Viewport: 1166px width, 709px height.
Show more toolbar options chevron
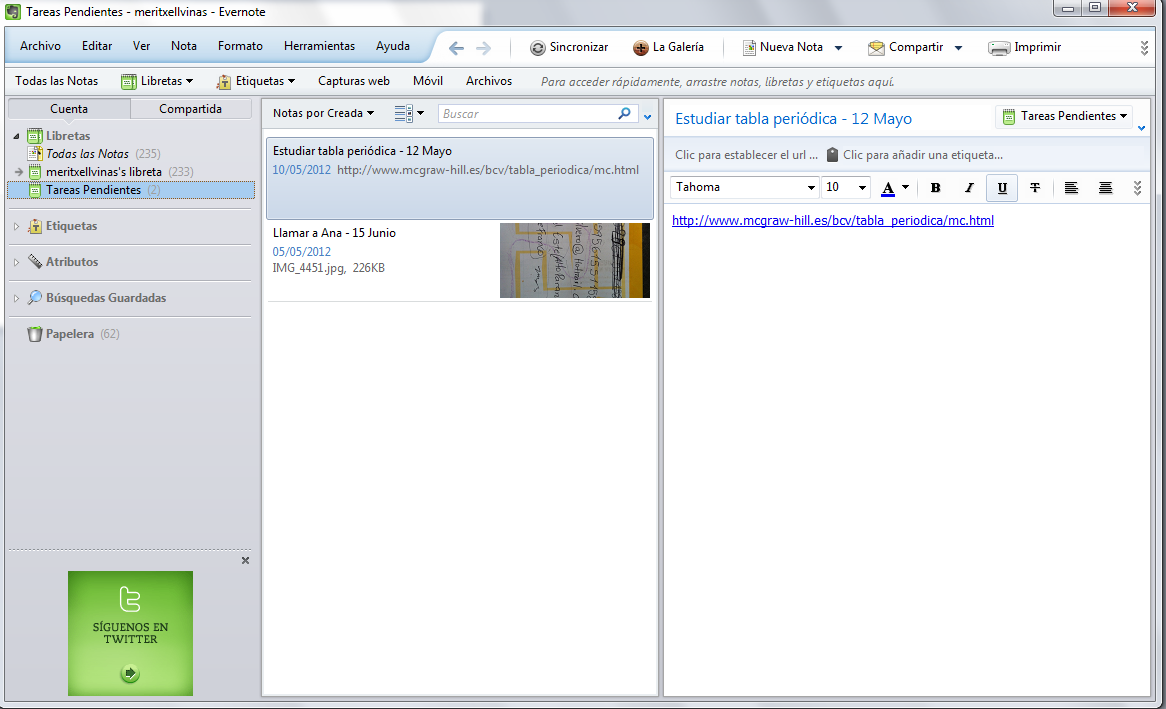tap(1144, 48)
